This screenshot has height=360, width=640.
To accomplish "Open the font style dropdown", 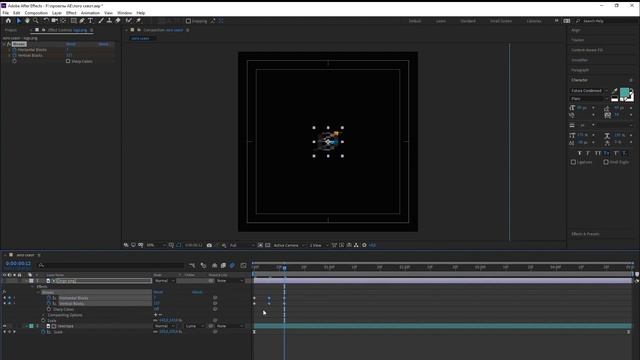I will [589, 99].
